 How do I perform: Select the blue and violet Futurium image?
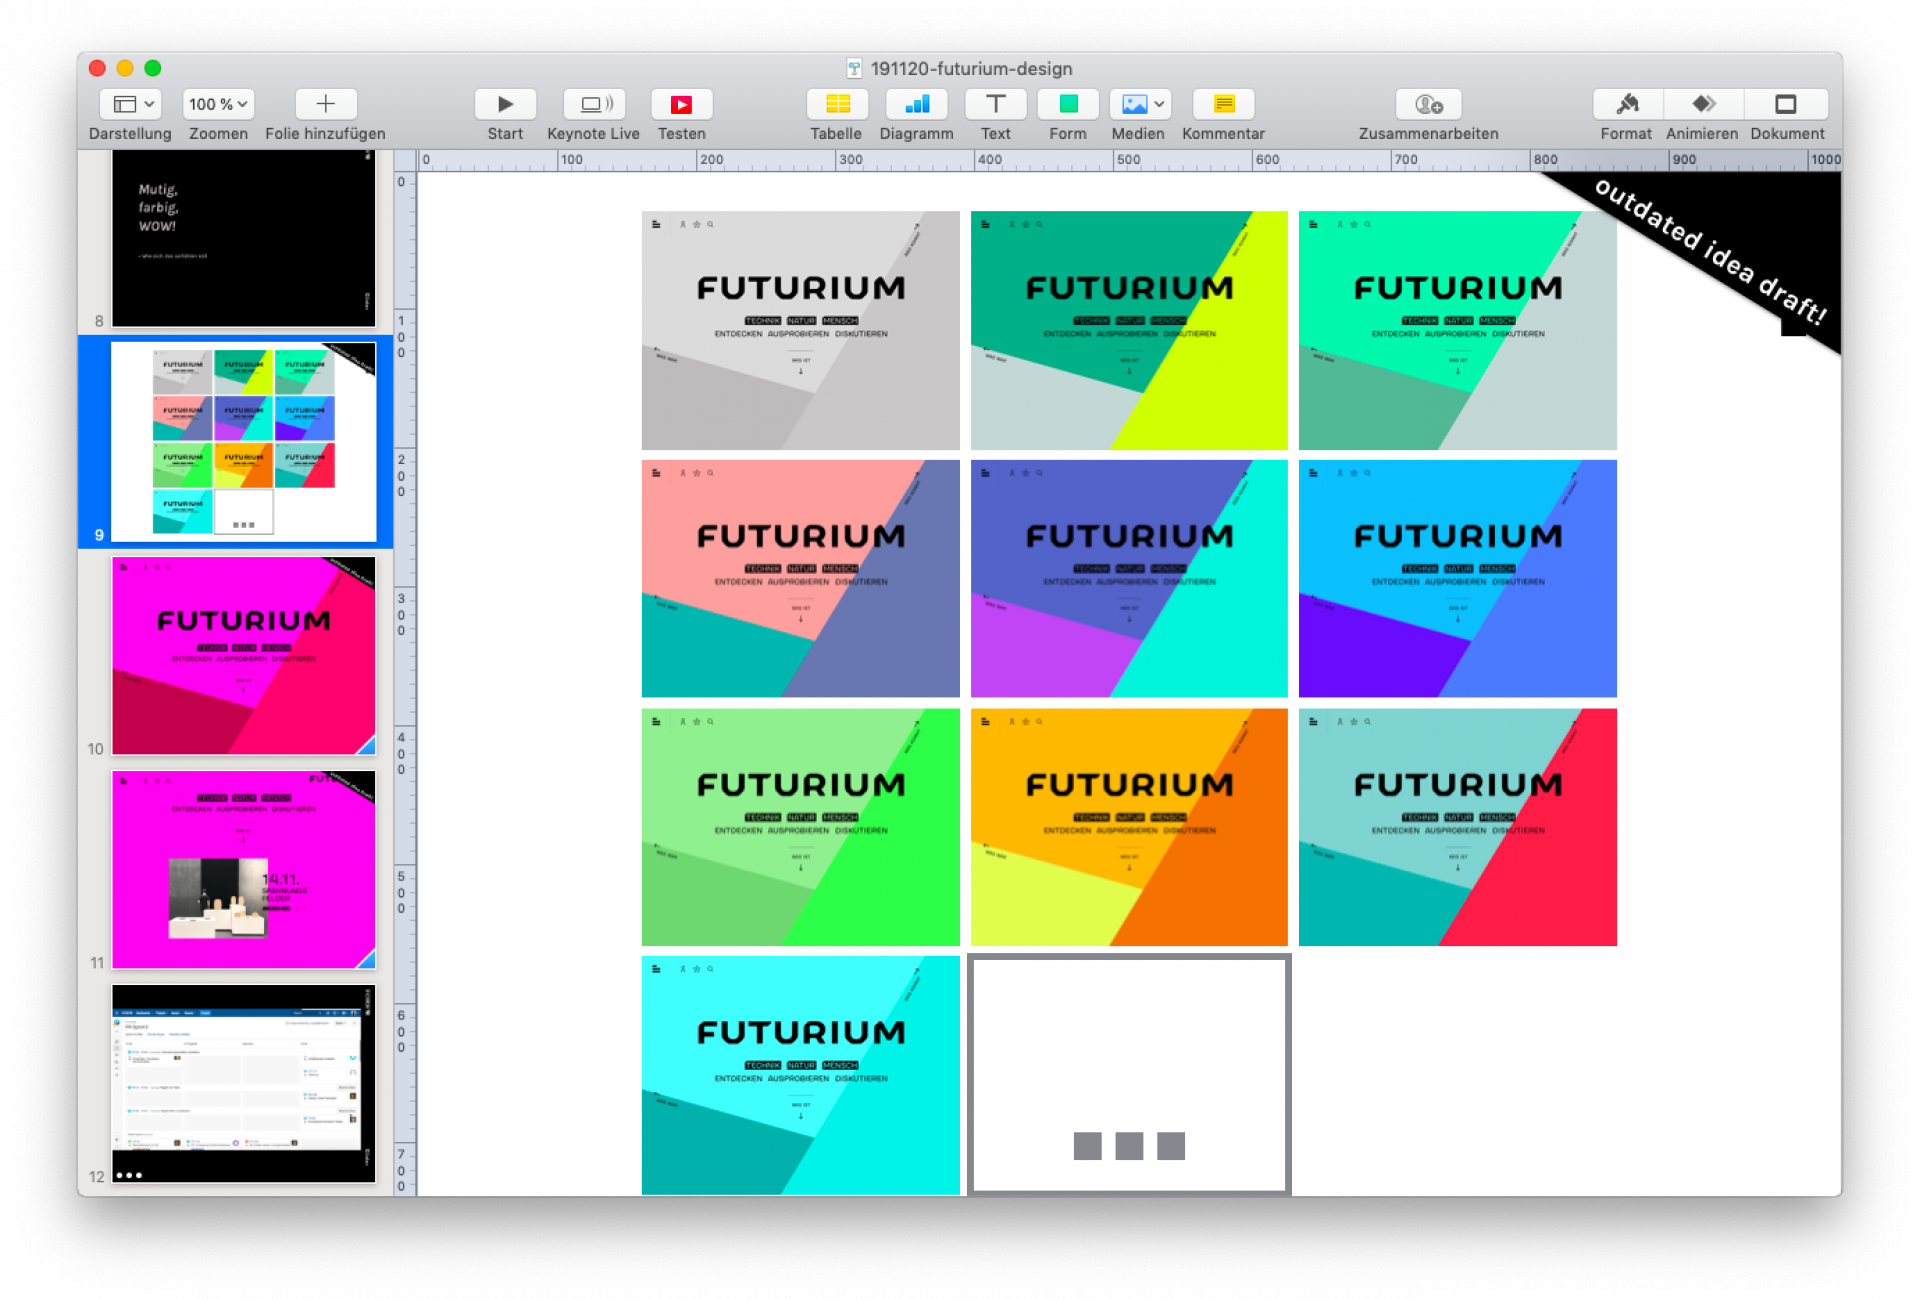point(1457,578)
